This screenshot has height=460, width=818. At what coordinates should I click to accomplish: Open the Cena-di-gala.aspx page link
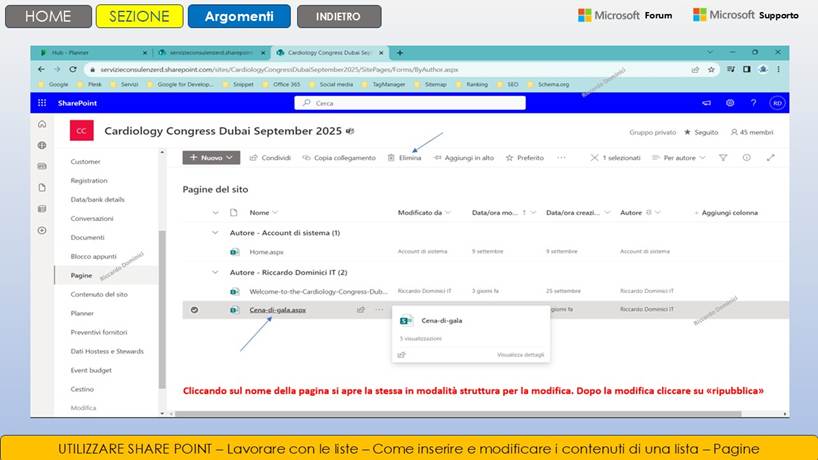click(278, 310)
